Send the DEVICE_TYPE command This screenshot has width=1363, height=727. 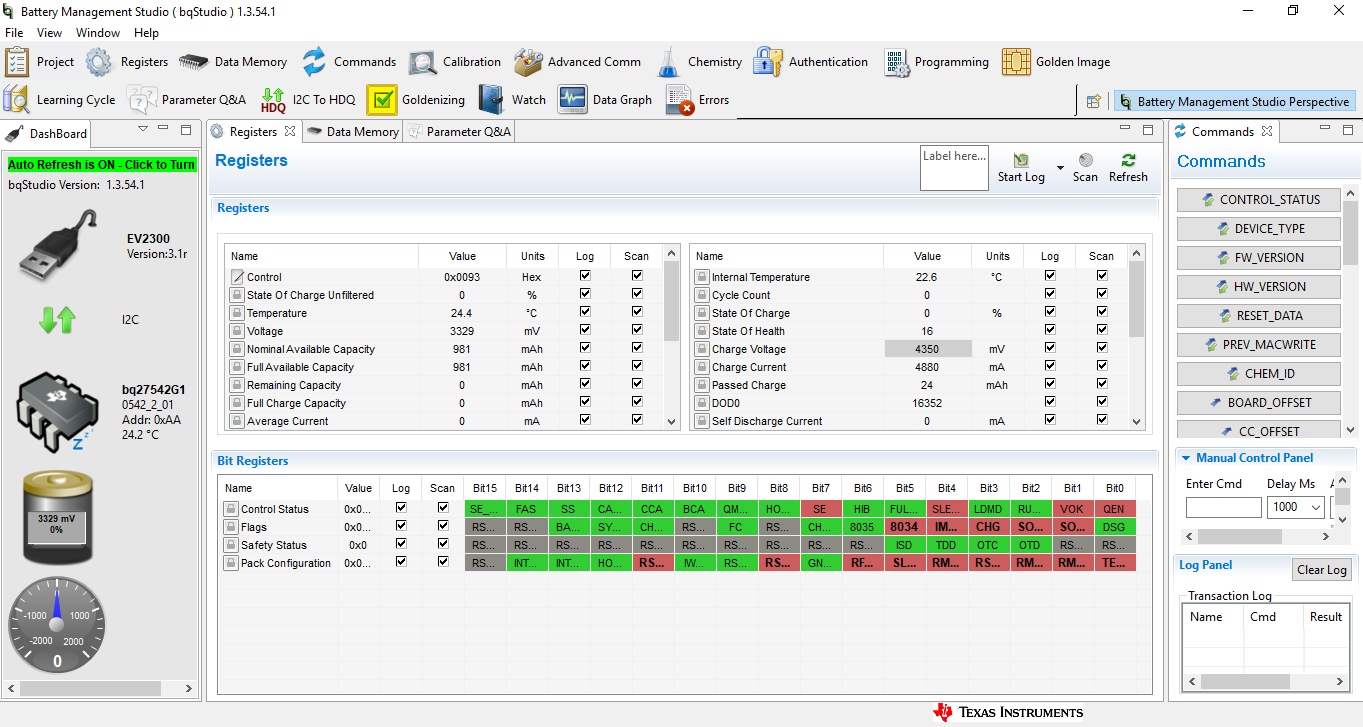tap(1260, 229)
